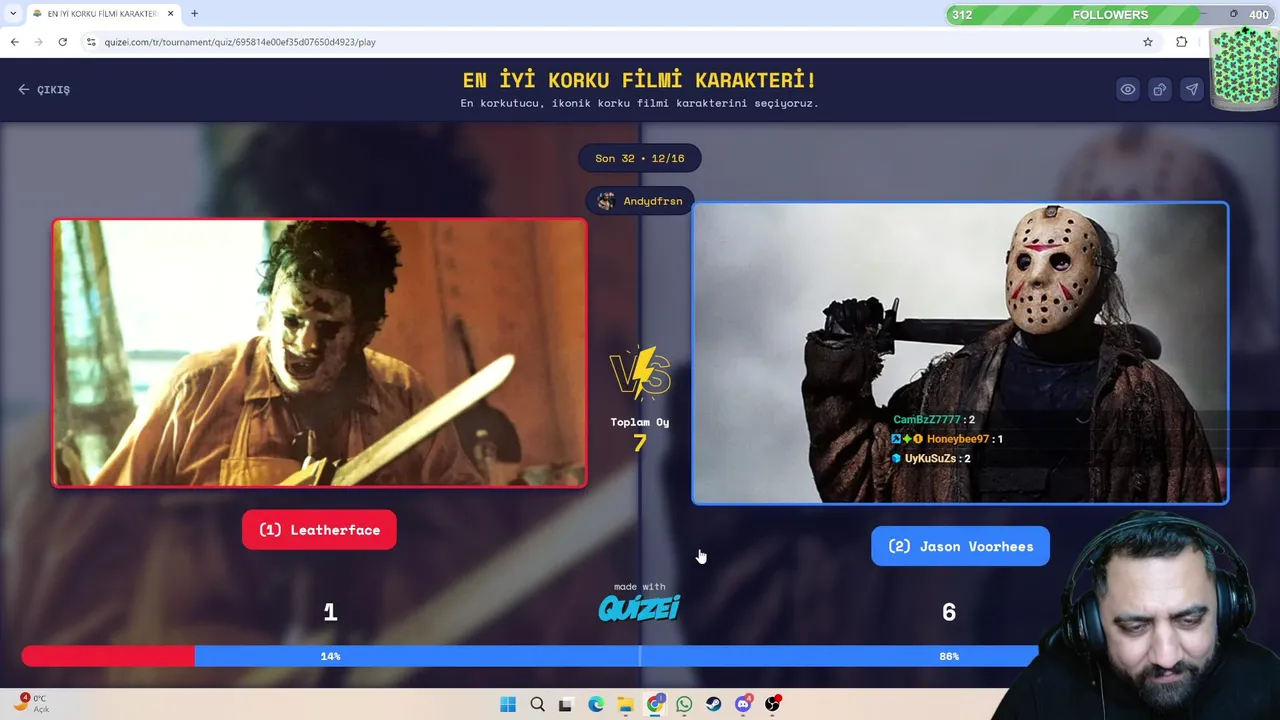Click the copy link icon in header
Screen dimensions: 1280x720
click(x=1160, y=89)
